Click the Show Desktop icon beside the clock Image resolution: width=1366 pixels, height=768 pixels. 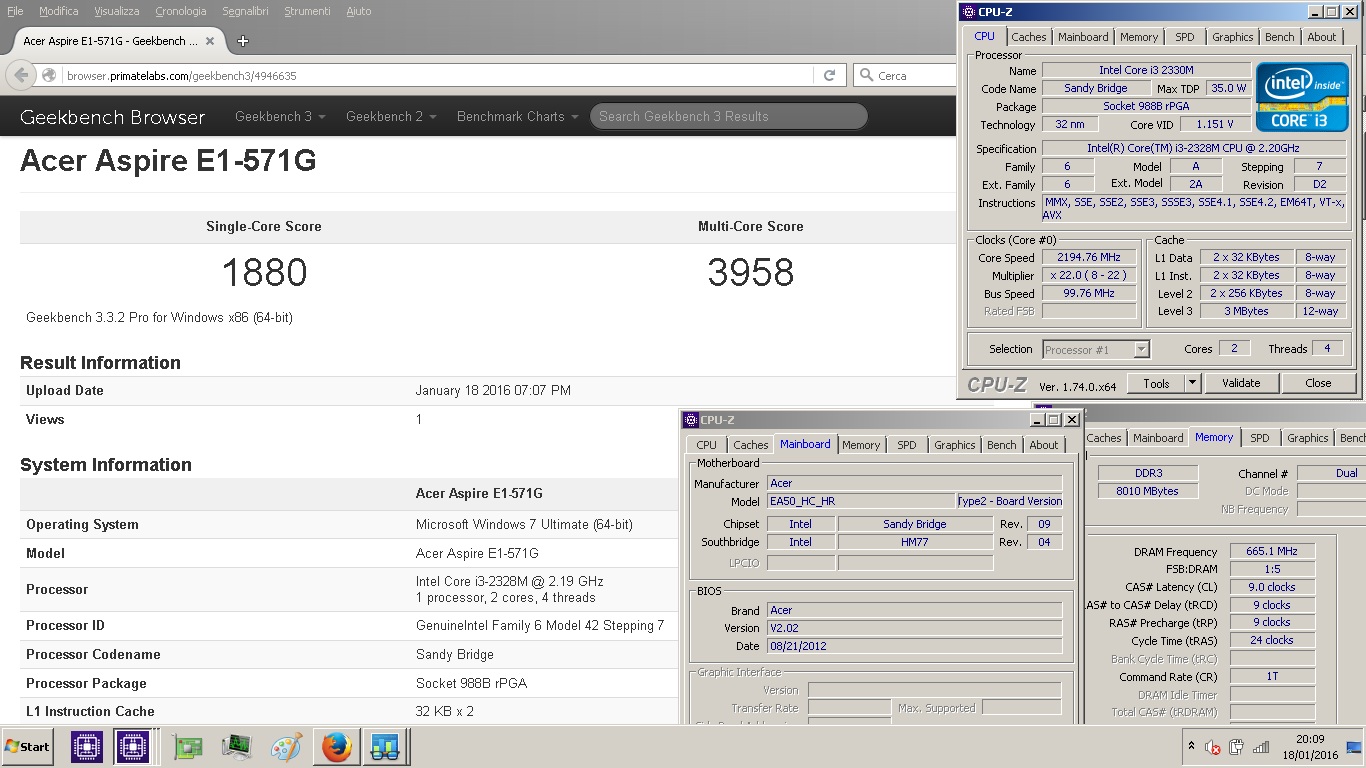click(1354, 747)
